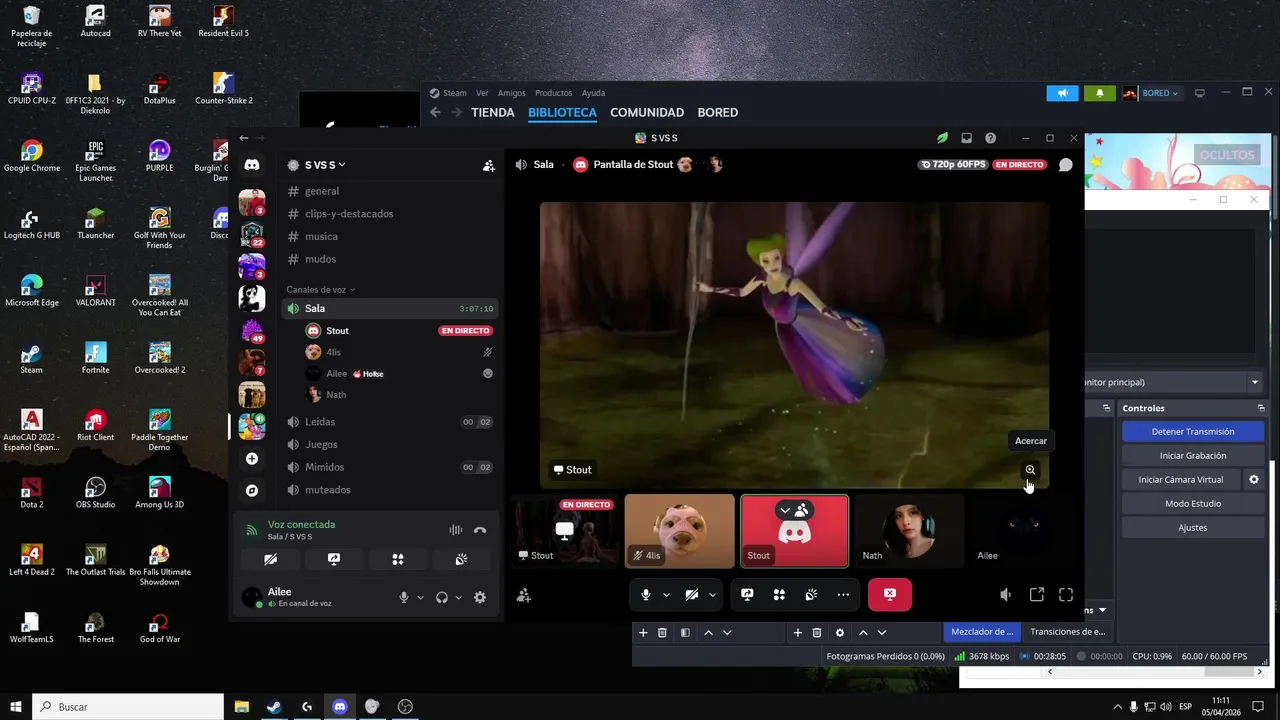Click chevron above Stout Discord tile
The height and width of the screenshot is (720, 1280).
point(785,511)
